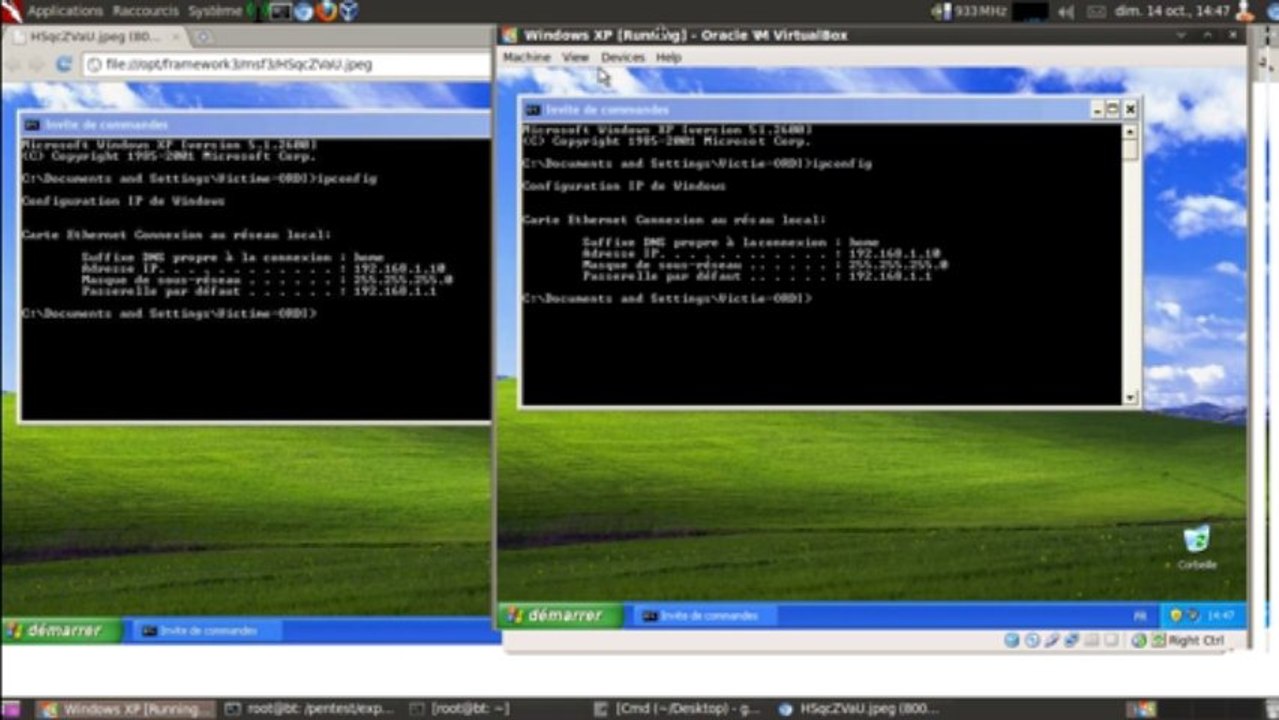Click Invite de commandes on the VM taskbar

pos(704,616)
